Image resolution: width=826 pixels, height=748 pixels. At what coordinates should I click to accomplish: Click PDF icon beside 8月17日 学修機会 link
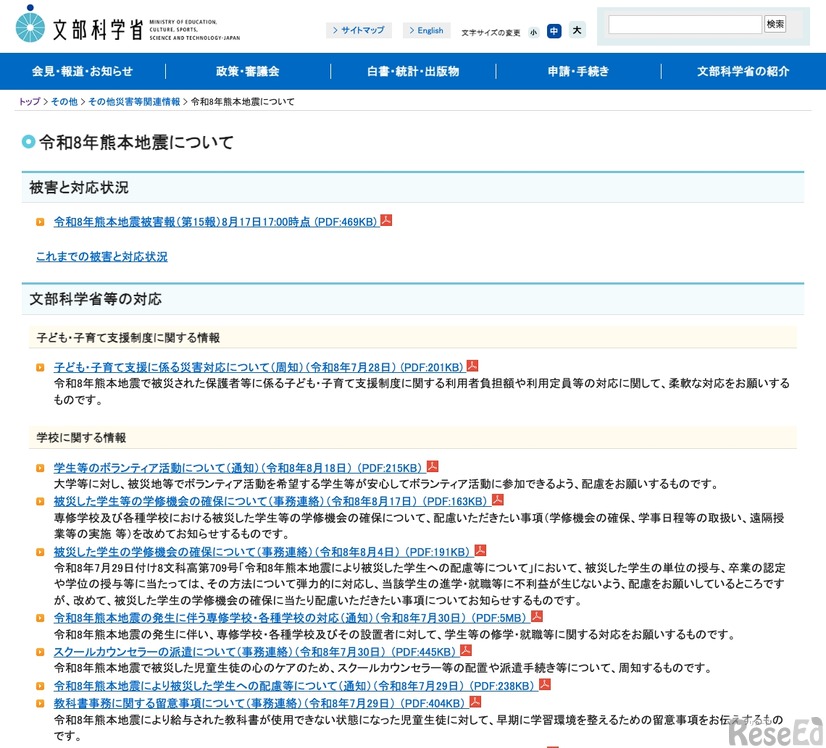click(x=498, y=499)
